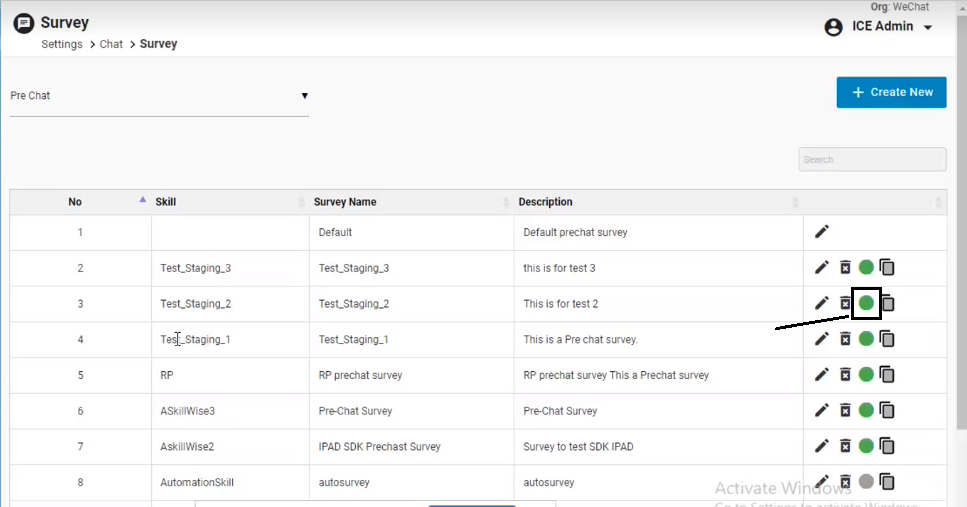Click the Create New button
Screen dimensions: 967x507
(891, 92)
